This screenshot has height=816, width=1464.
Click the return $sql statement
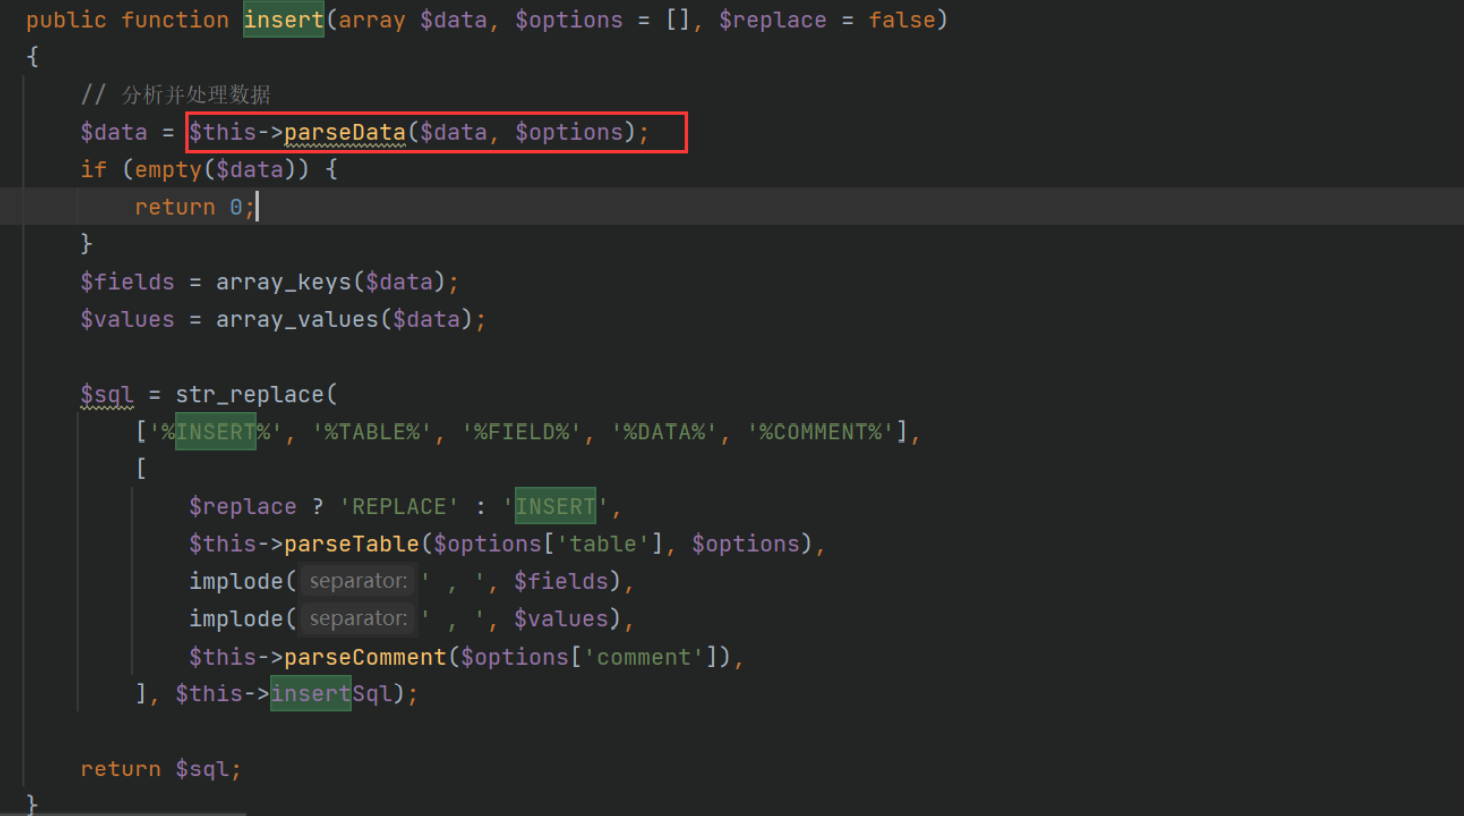click(160, 768)
